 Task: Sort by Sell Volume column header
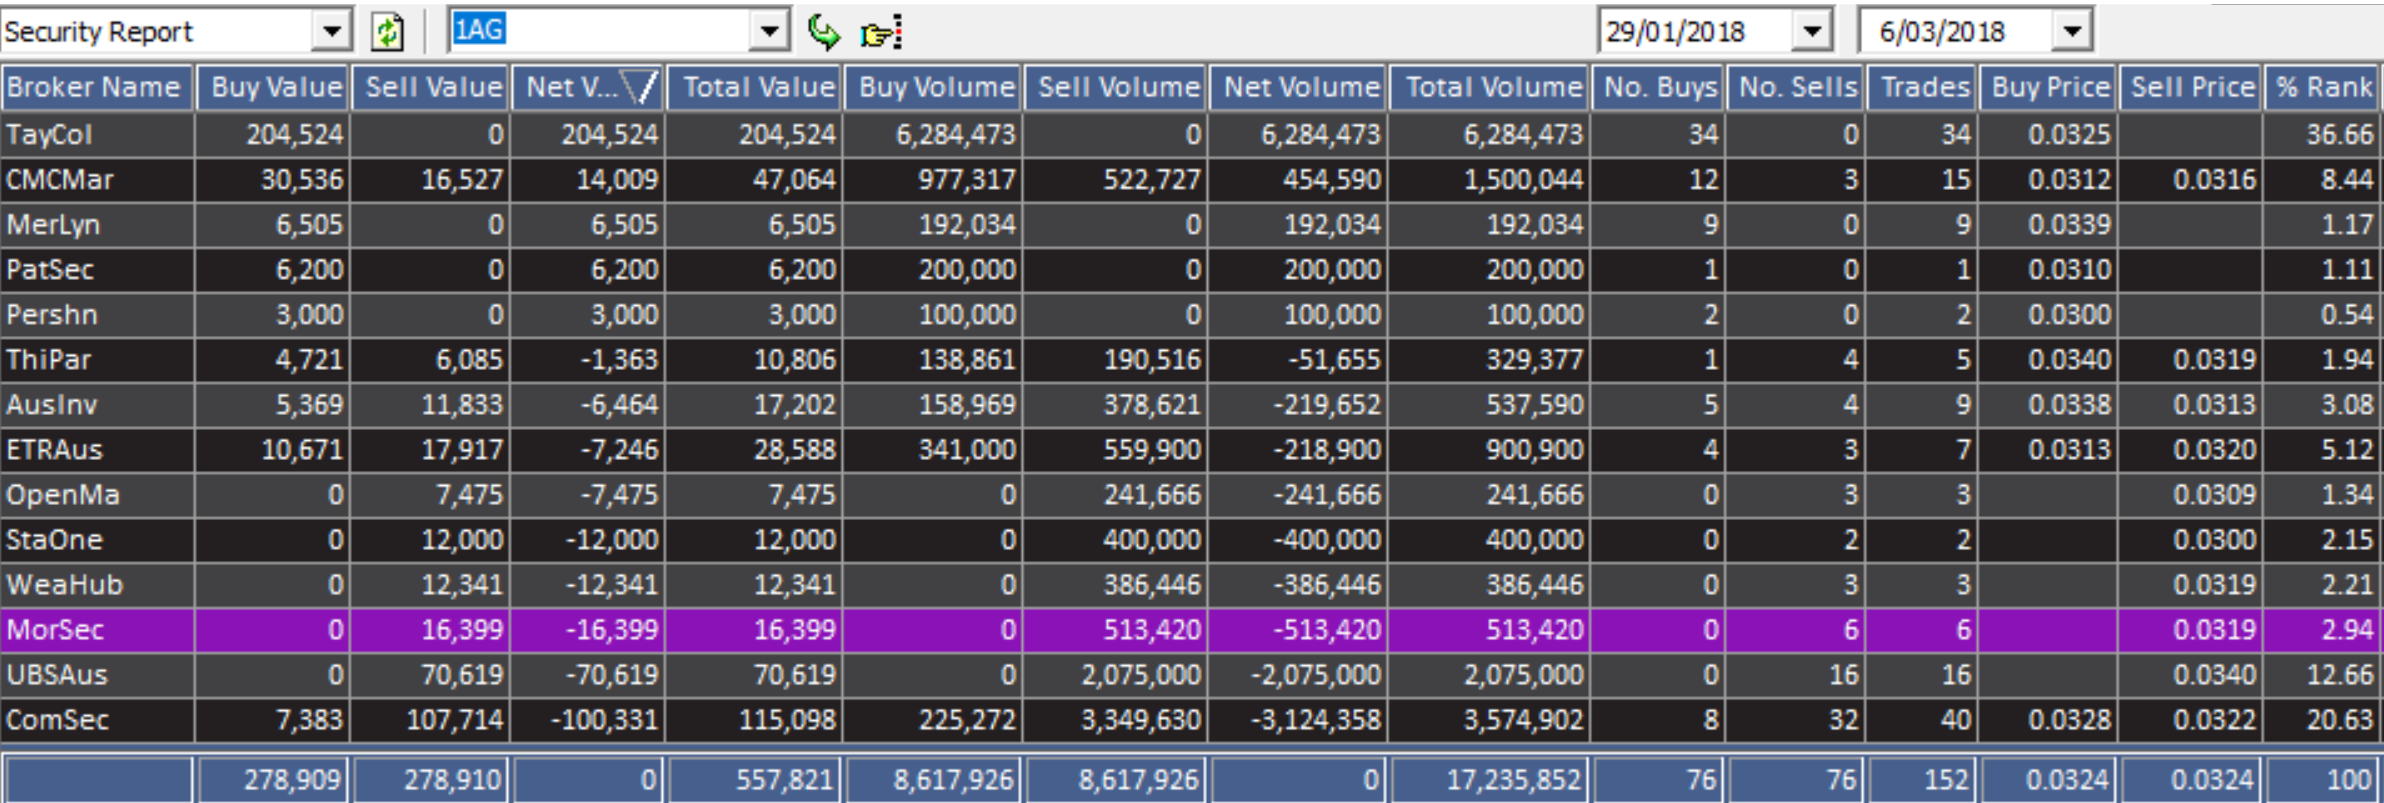pos(1115,88)
